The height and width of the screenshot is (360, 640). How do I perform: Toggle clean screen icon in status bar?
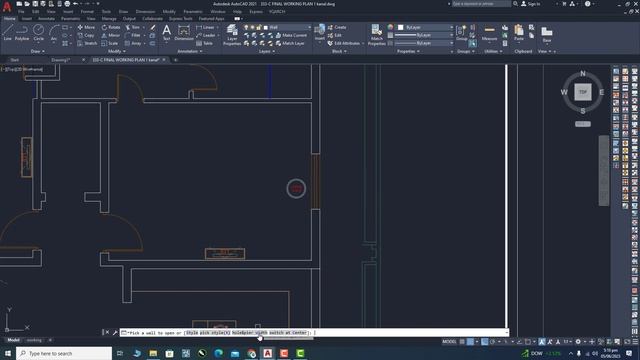(627, 342)
